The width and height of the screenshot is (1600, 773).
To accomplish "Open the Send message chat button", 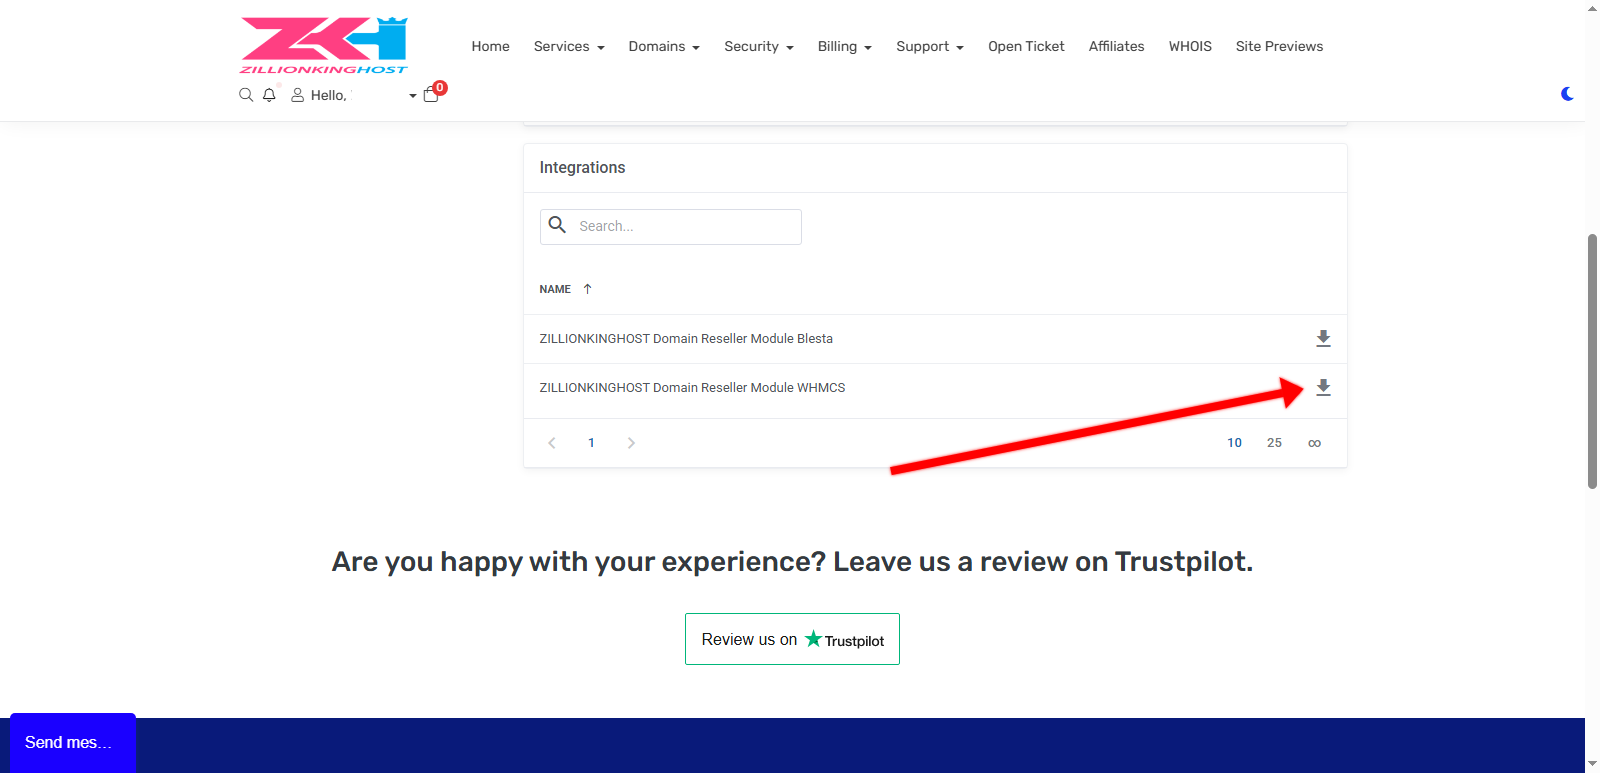I will click(x=72, y=742).
